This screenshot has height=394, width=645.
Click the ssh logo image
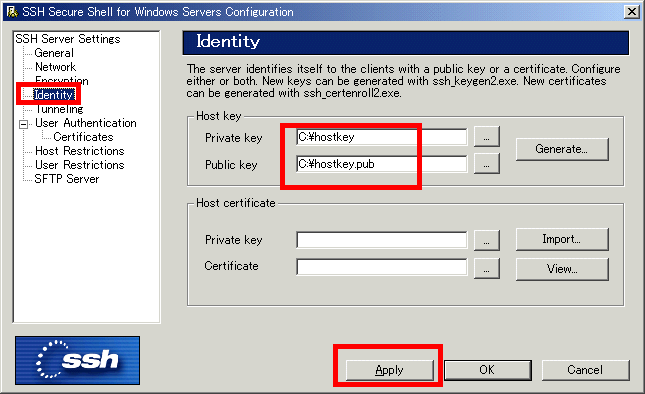78,360
